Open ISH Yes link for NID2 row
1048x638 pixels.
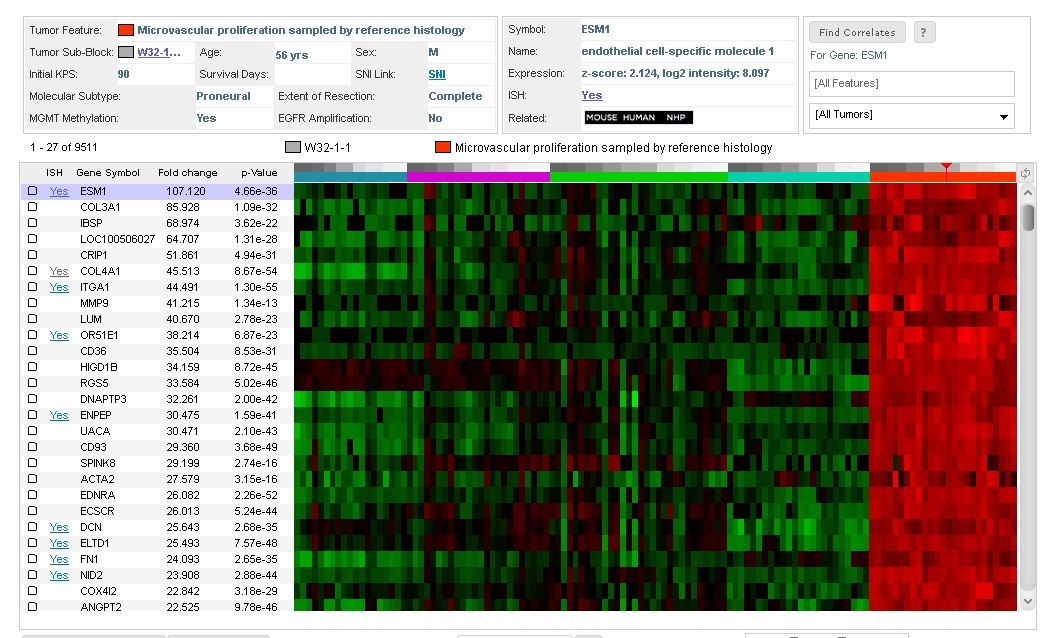pos(59,575)
